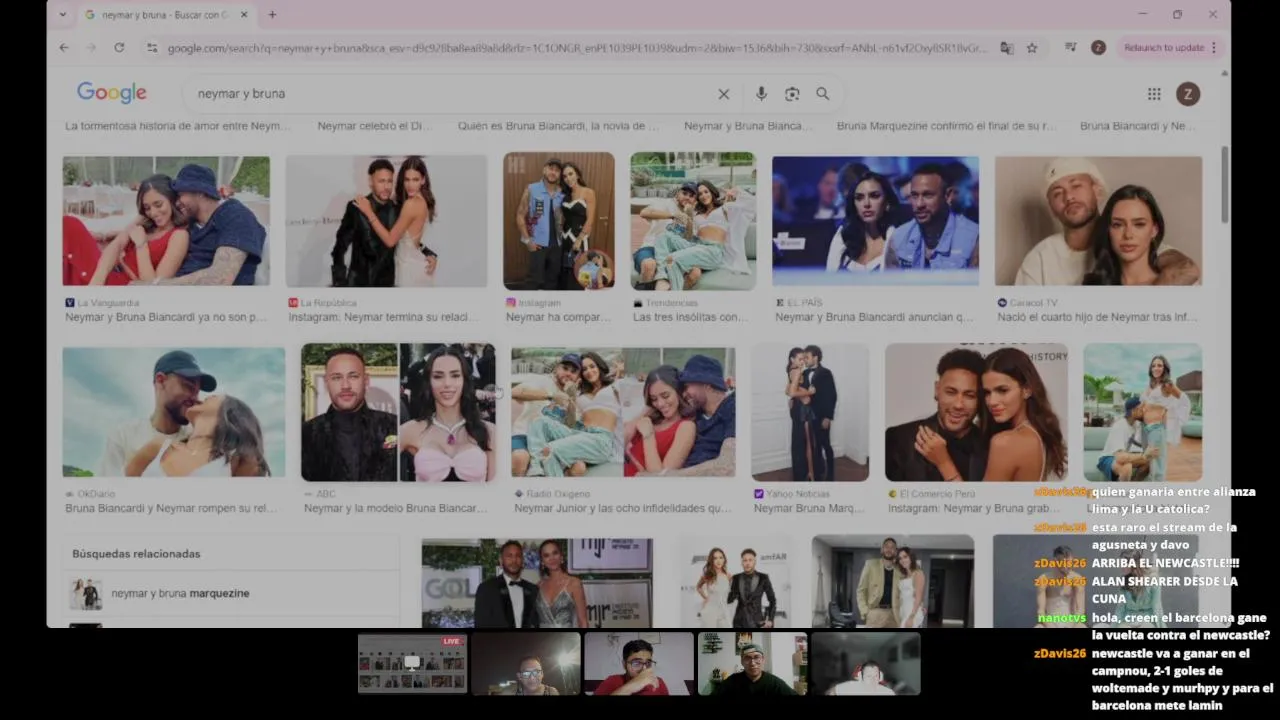Start voice search with the microphone icon
This screenshot has width=1280, height=720.
761,93
